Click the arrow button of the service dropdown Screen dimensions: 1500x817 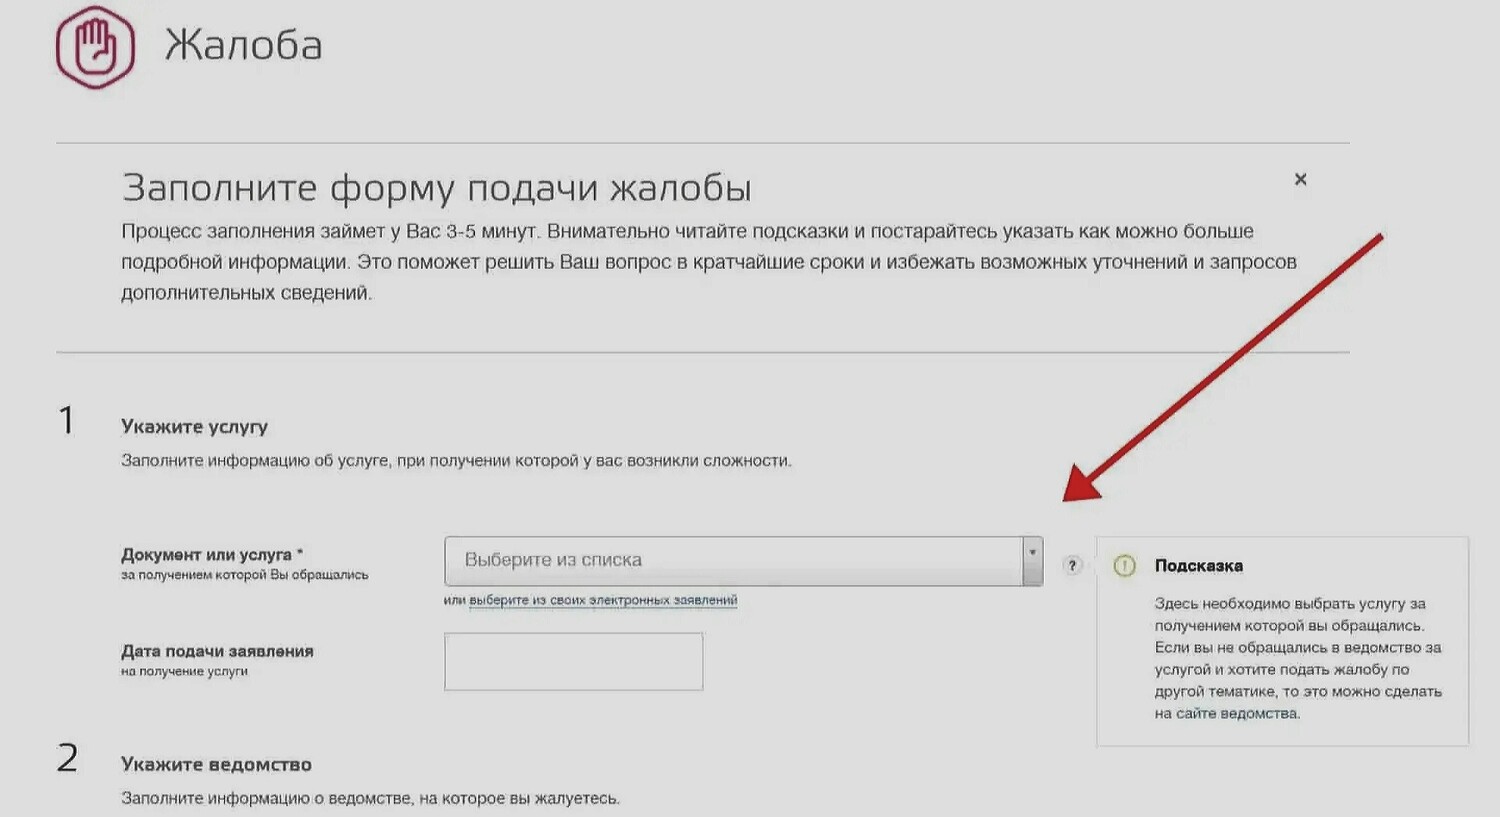1032,561
